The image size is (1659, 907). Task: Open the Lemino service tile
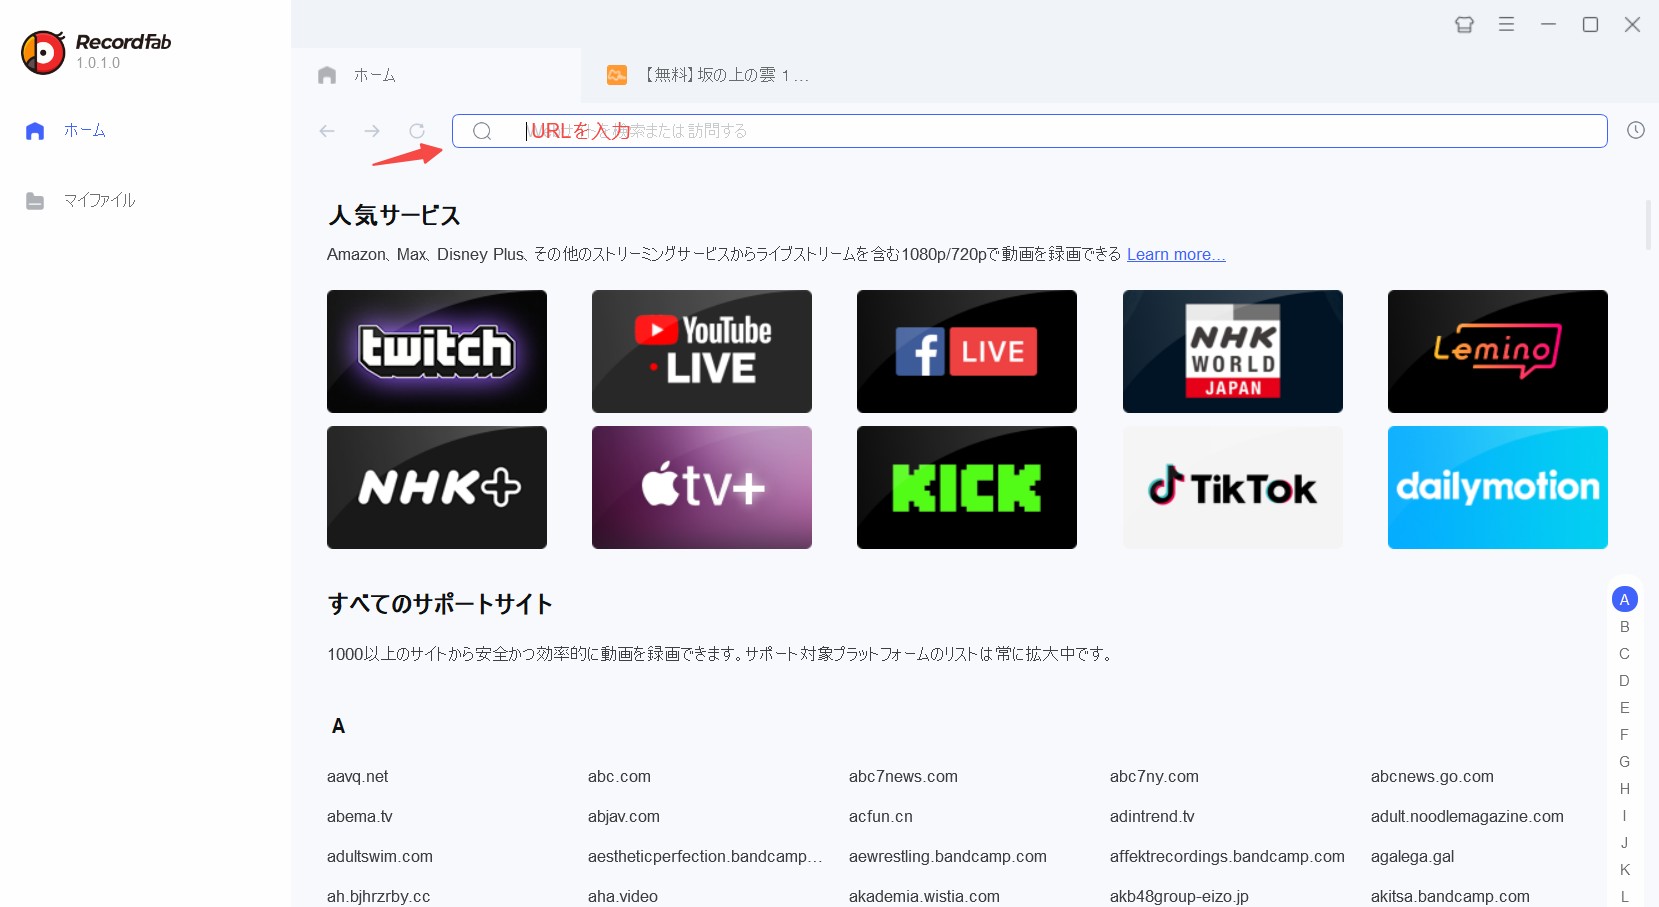(1498, 351)
